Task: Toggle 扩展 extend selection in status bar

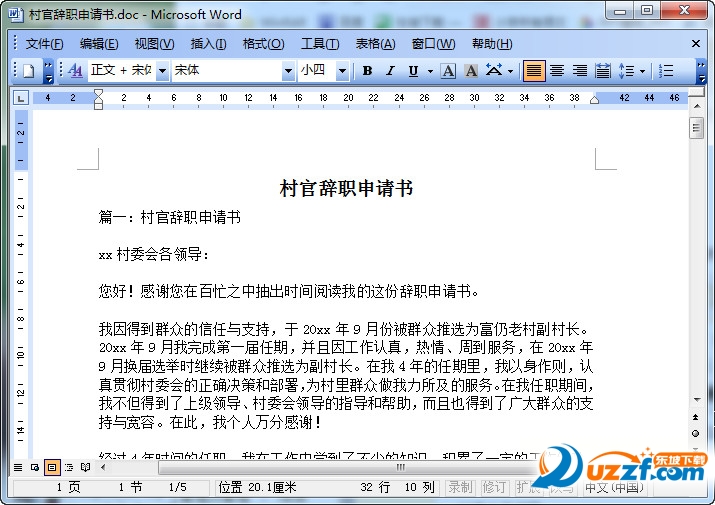Action: click(528, 488)
